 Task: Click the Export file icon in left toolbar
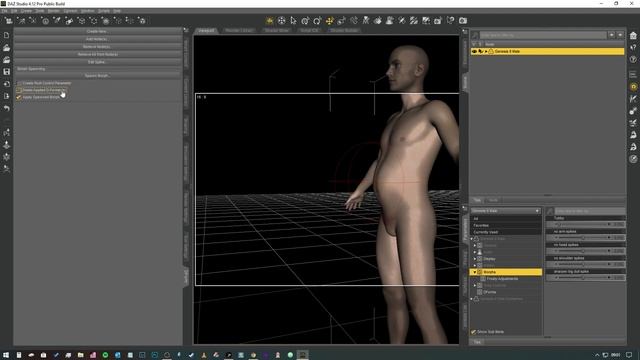7,96
